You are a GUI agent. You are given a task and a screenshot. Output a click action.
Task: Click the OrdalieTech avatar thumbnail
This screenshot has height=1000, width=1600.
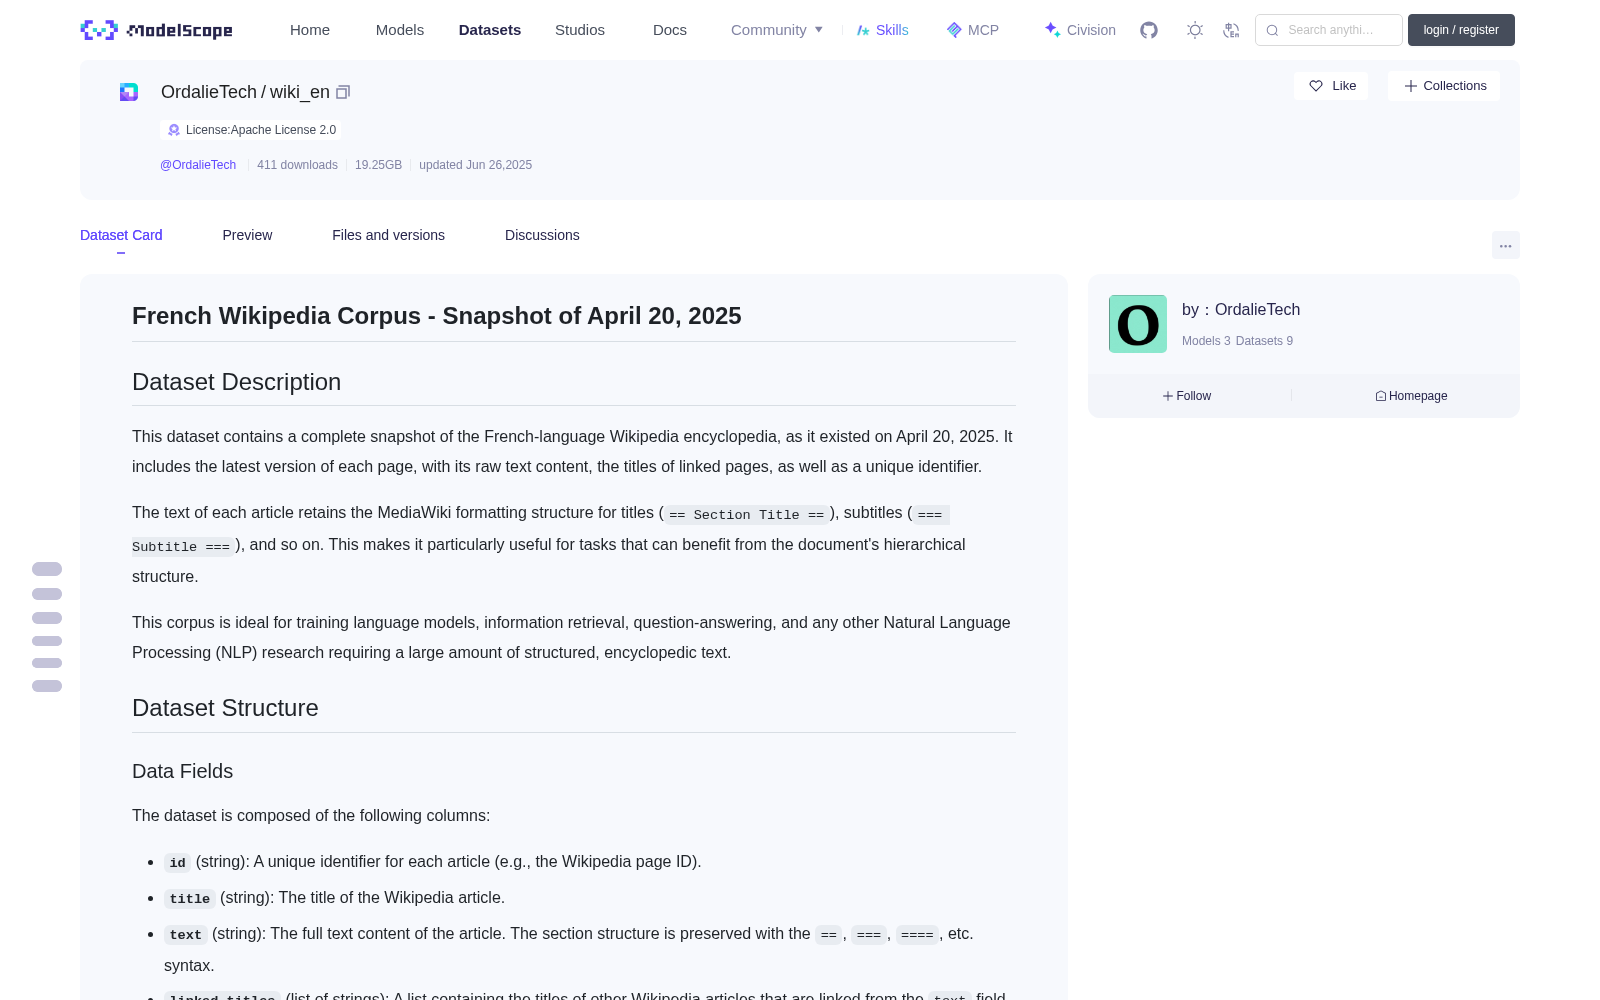pyautogui.click(x=1138, y=324)
